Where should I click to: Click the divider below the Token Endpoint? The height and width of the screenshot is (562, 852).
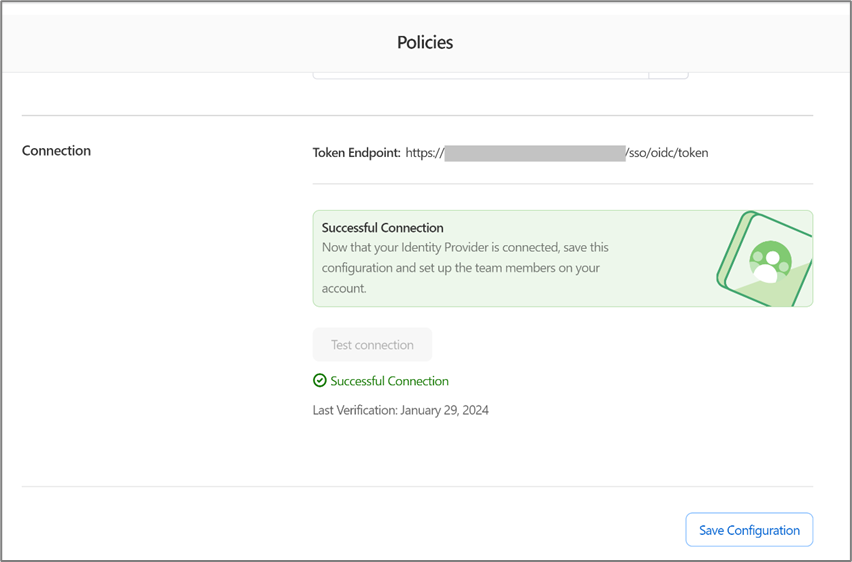click(562, 184)
